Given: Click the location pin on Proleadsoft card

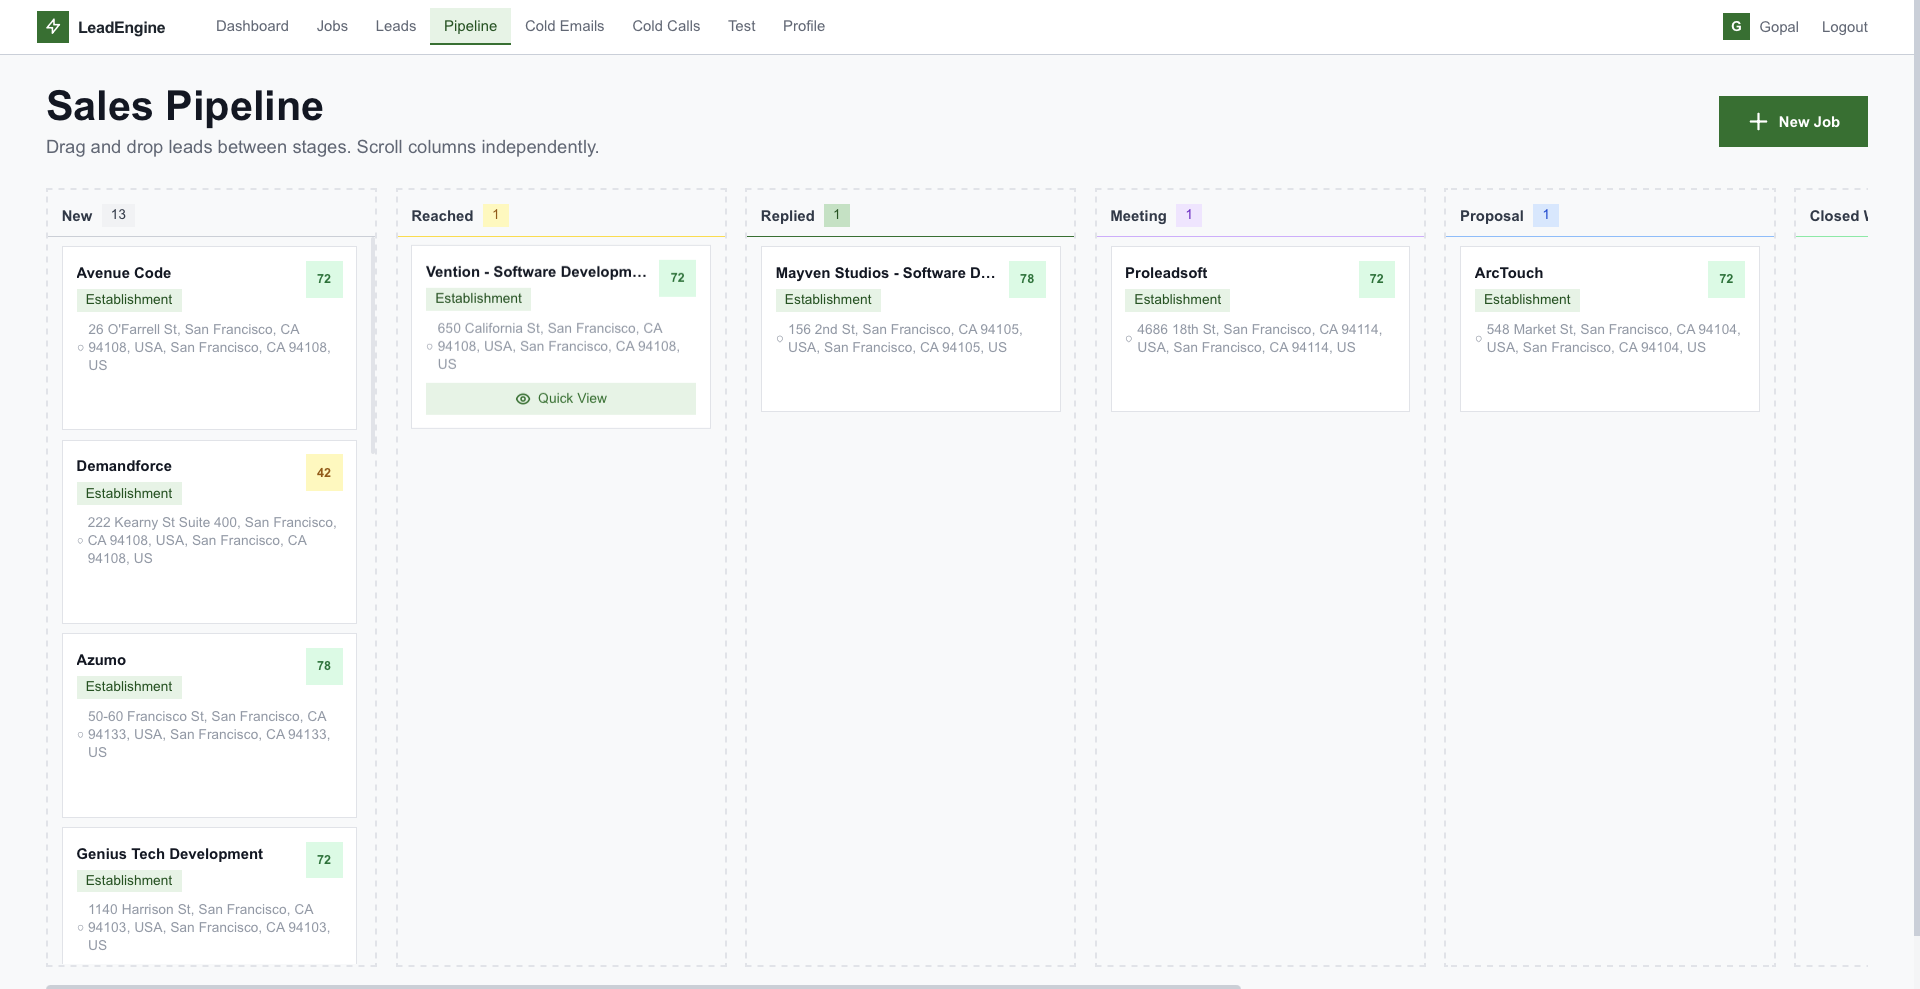Looking at the screenshot, I should [1129, 338].
